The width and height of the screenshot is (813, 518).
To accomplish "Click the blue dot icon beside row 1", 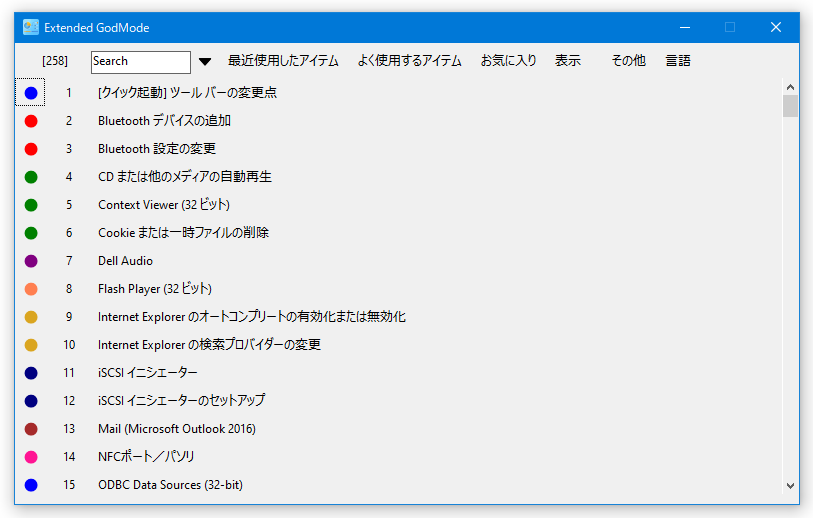I will 31,93.
